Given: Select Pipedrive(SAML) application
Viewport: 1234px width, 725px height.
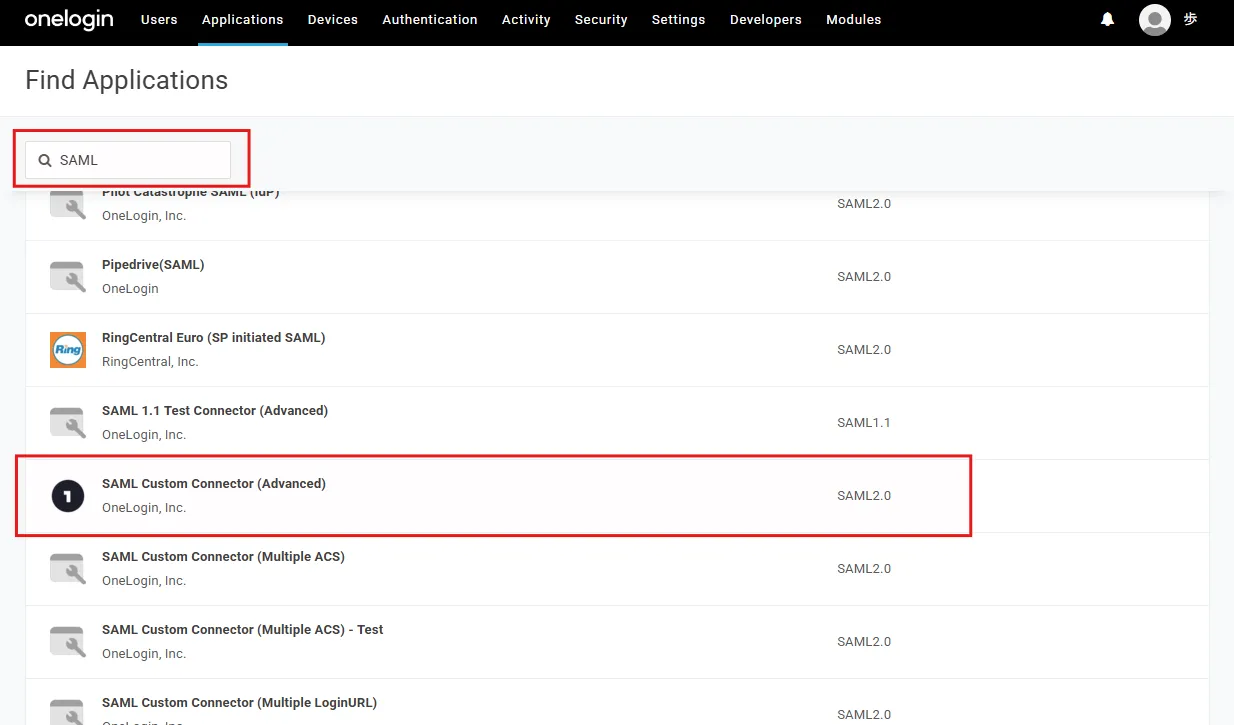Looking at the screenshot, I should tap(617, 277).
